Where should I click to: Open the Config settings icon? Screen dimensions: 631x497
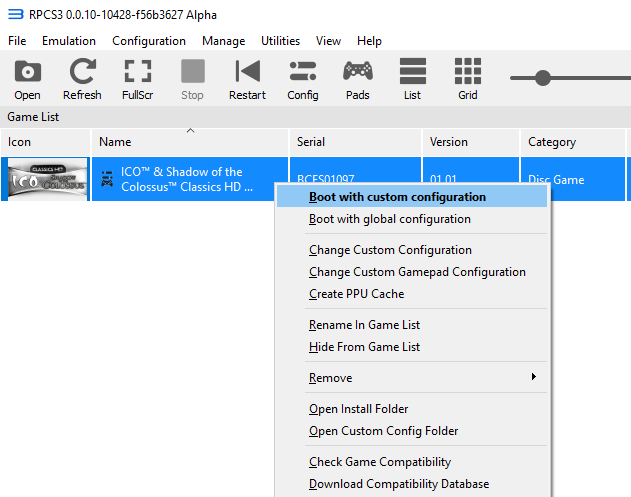(x=303, y=80)
